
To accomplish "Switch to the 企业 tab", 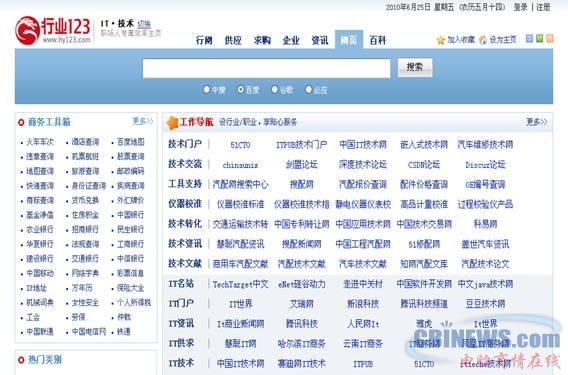I will pyautogui.click(x=291, y=40).
